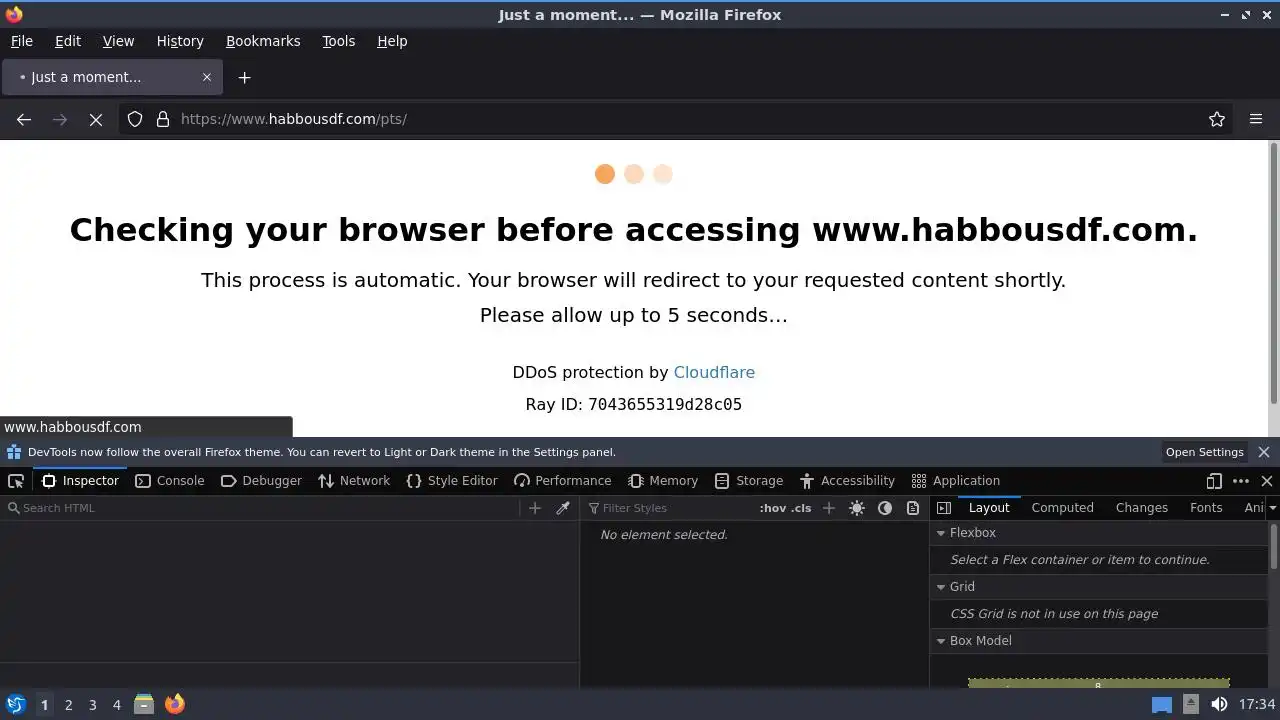Viewport: 1280px width, 720px height.
Task: Open the Help menu
Action: tap(392, 41)
